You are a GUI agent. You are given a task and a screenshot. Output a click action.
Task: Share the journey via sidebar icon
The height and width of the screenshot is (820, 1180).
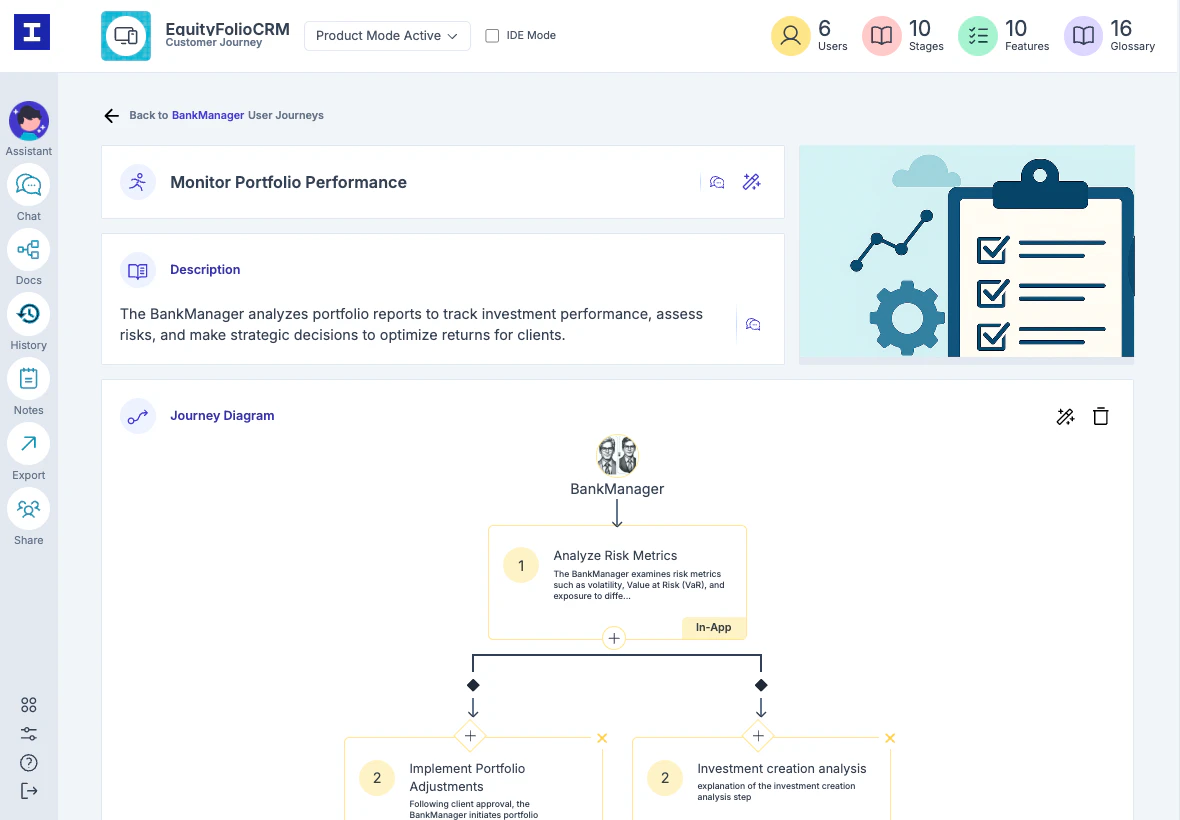pos(28,510)
